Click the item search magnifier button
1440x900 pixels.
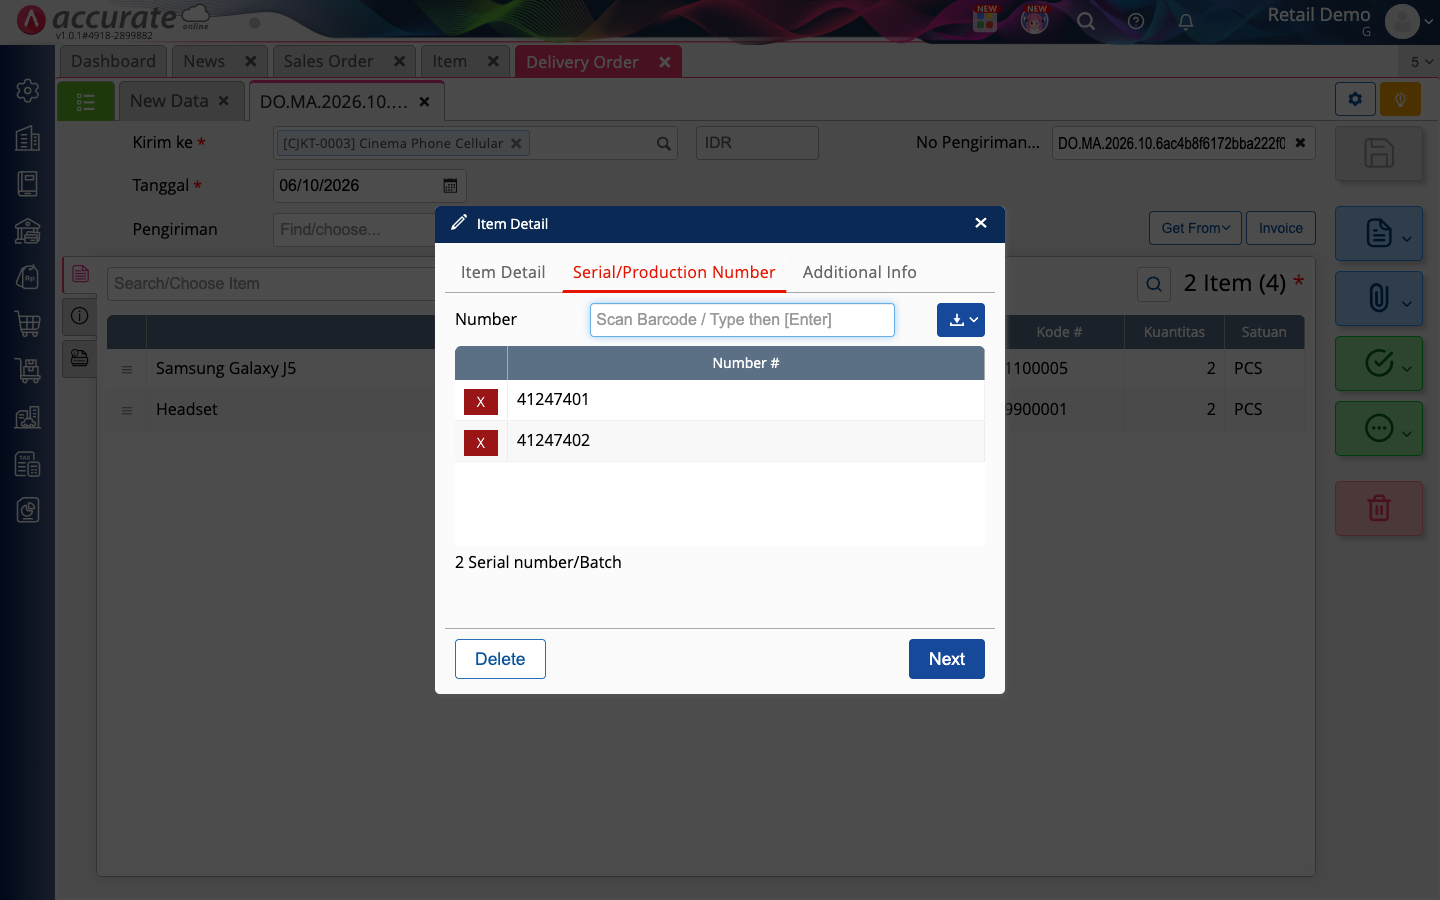click(1154, 284)
